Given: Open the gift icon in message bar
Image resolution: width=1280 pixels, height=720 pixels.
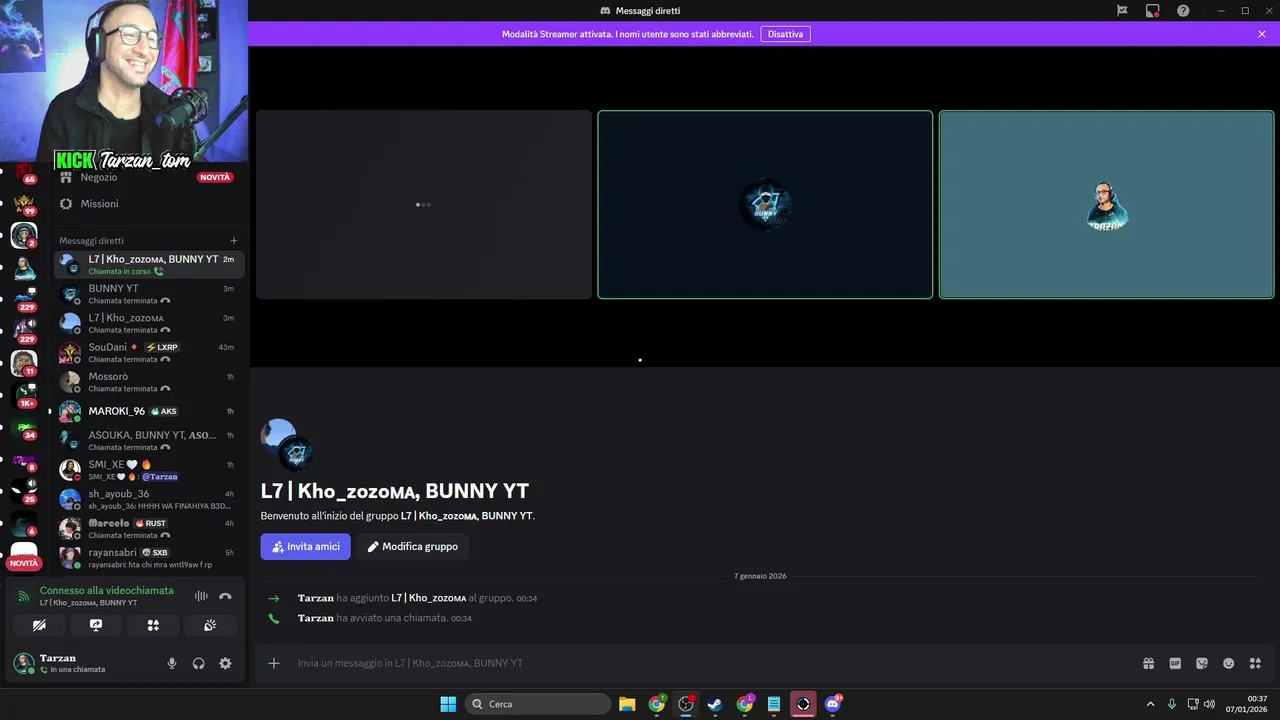Looking at the screenshot, I should point(1149,663).
